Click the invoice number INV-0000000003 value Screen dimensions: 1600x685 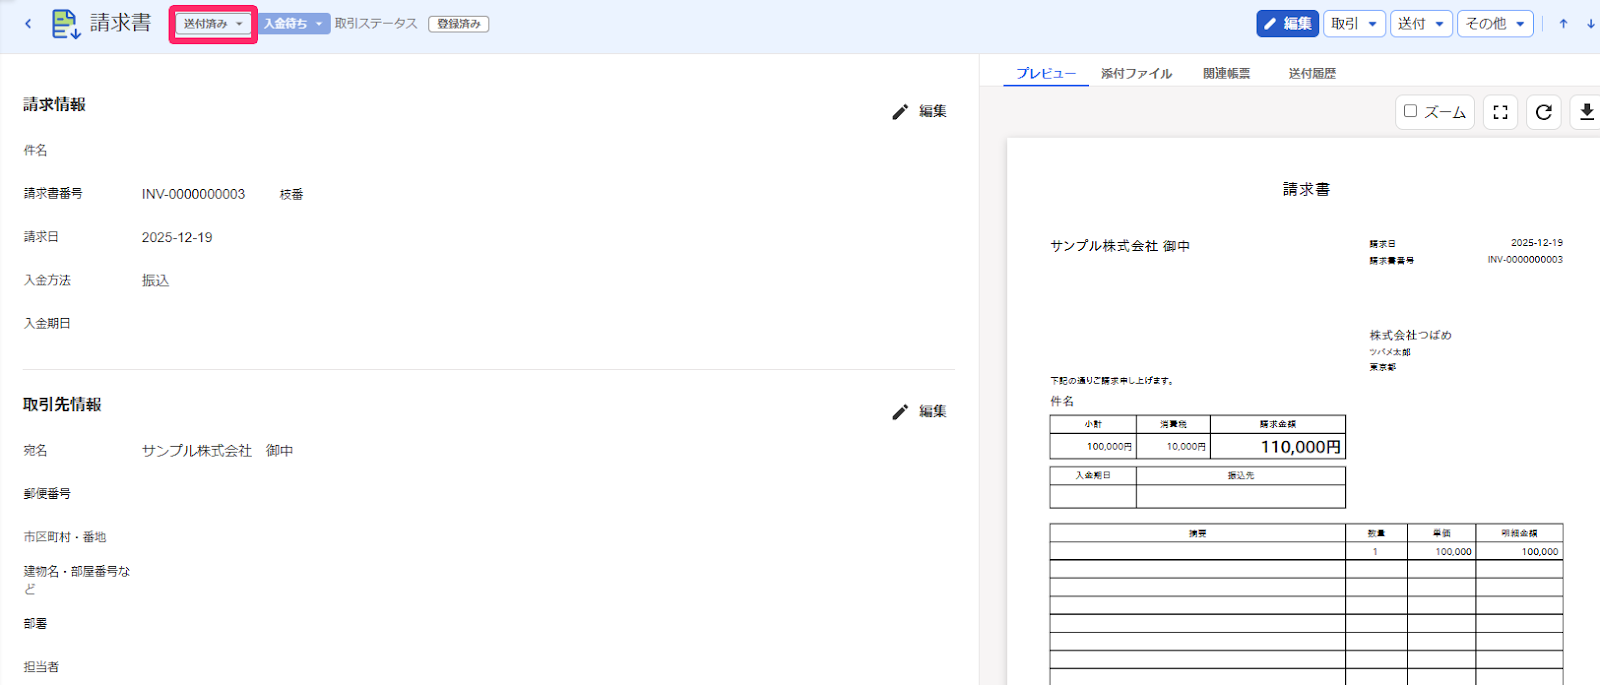pyautogui.click(x=193, y=194)
